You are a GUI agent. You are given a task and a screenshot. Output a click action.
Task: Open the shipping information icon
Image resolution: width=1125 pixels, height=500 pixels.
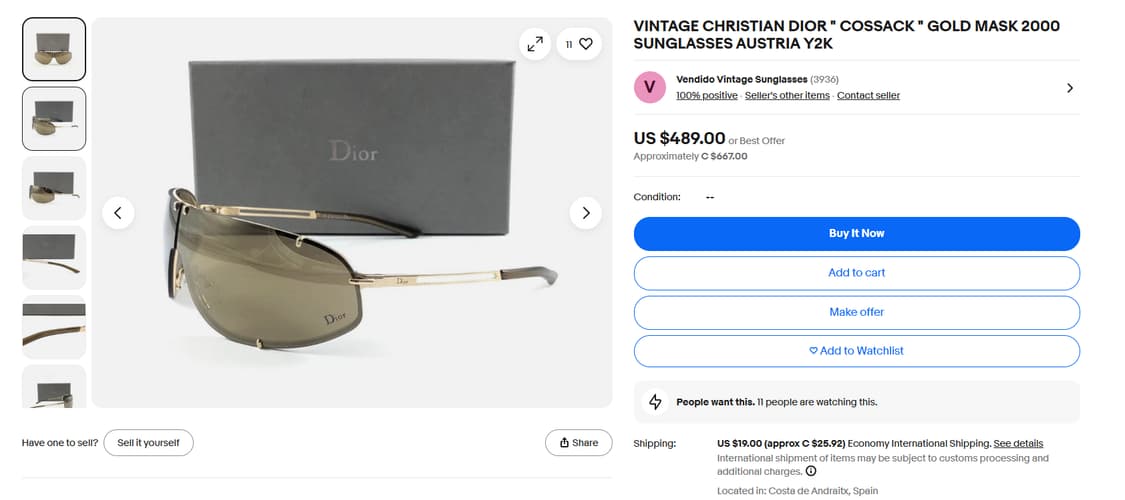811,471
